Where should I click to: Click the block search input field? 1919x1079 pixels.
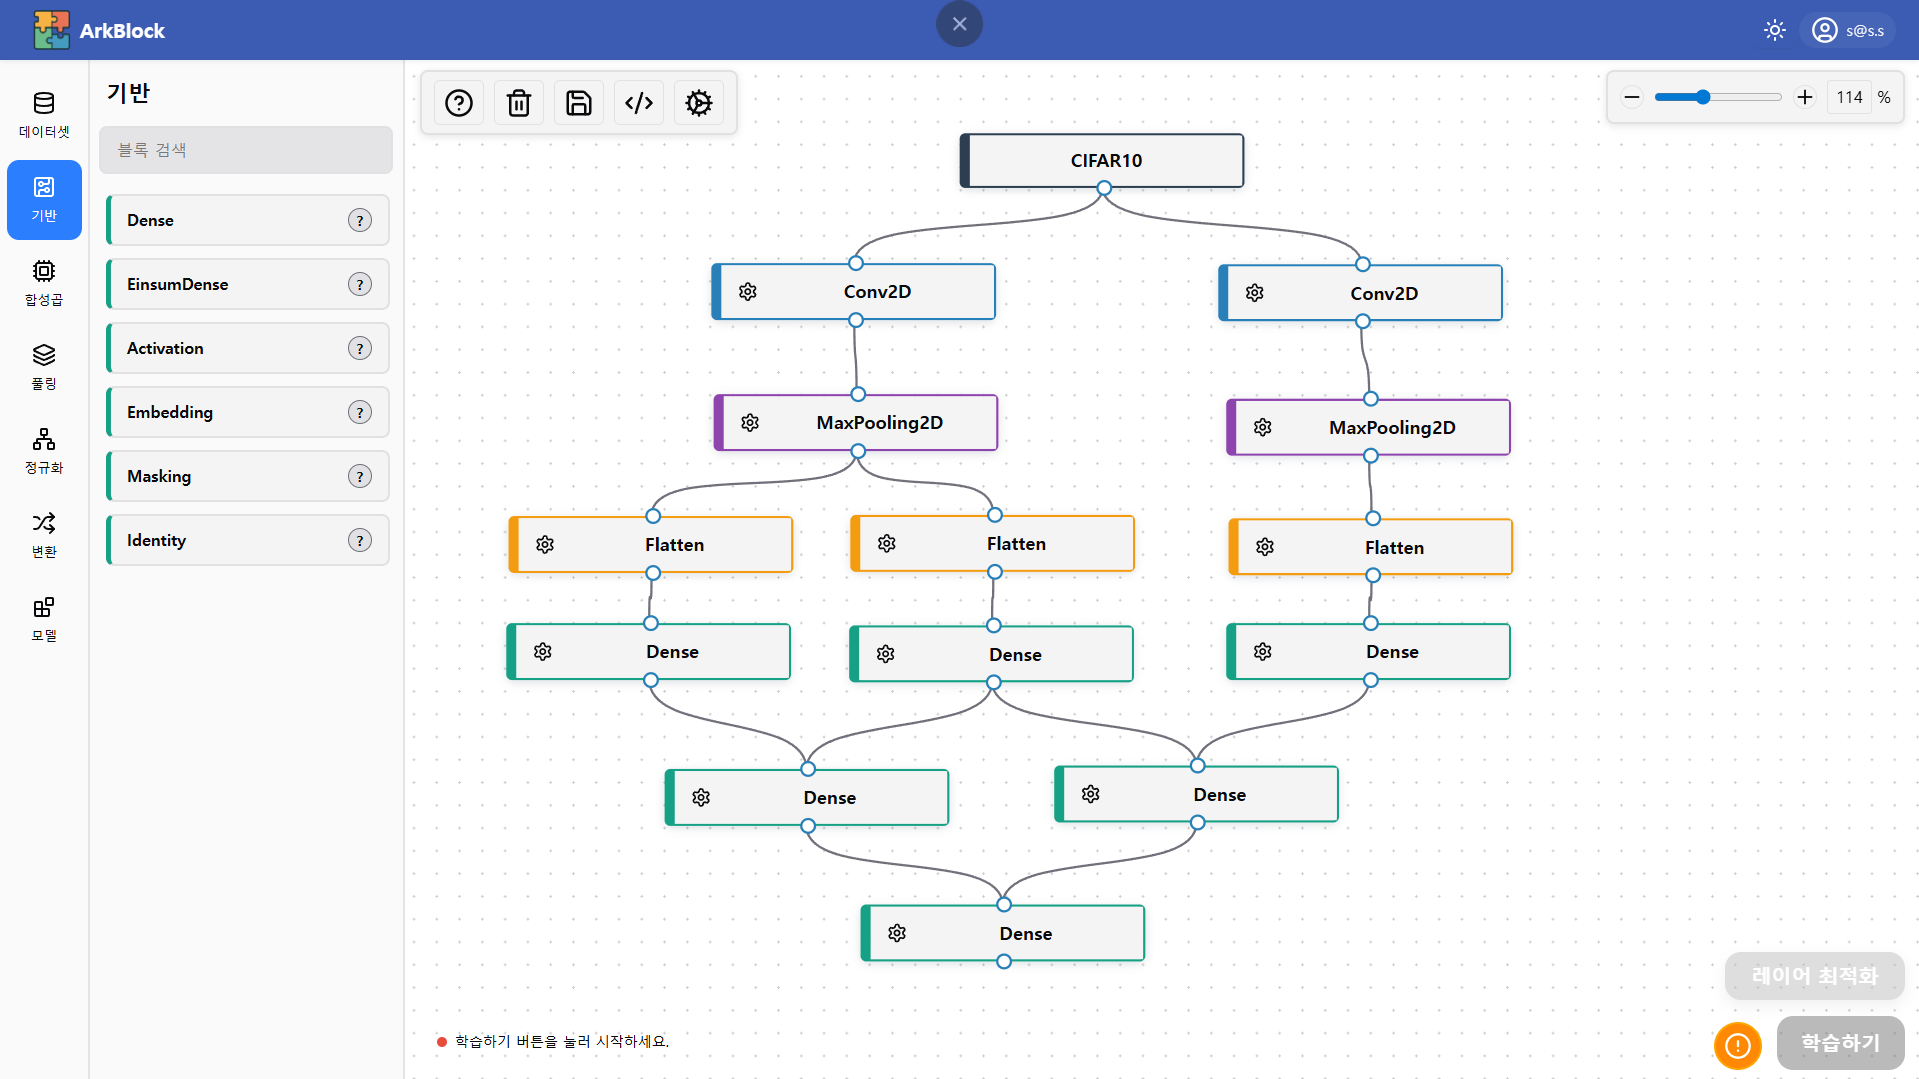click(x=246, y=150)
